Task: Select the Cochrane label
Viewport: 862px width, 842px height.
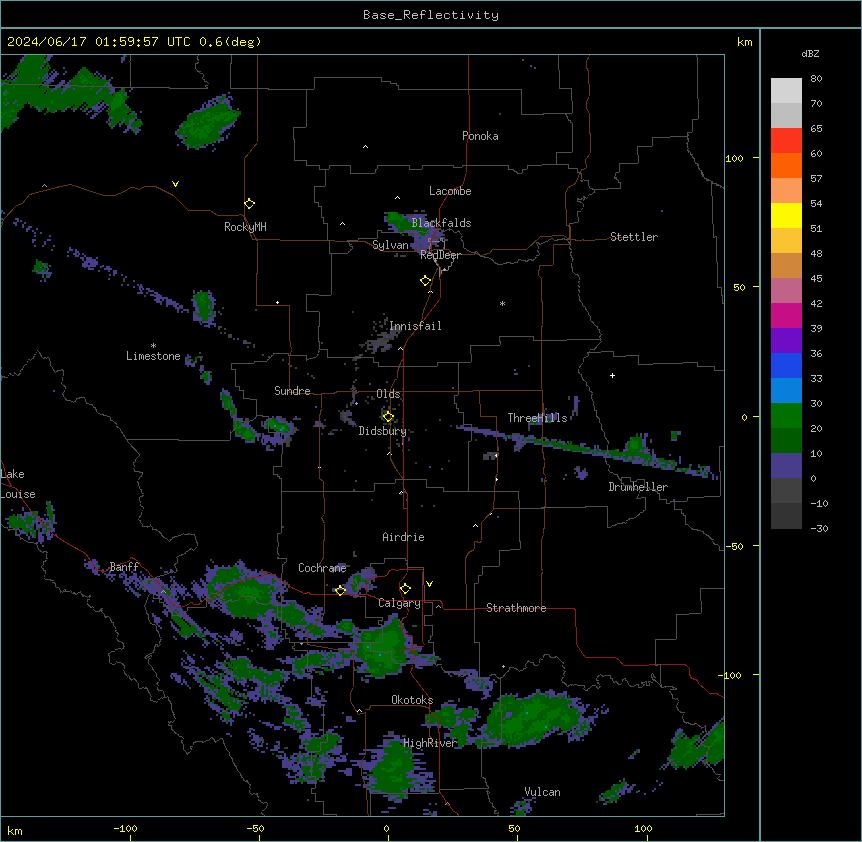Action: [322, 568]
